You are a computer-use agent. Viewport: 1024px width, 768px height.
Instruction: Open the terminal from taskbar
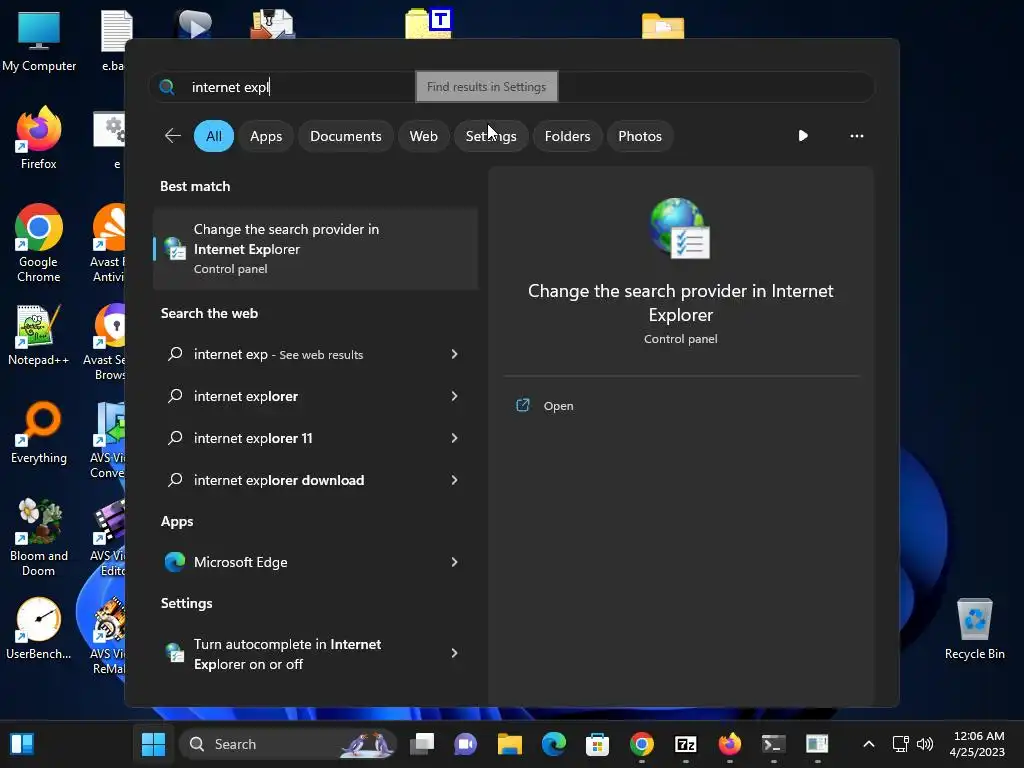tap(773, 744)
